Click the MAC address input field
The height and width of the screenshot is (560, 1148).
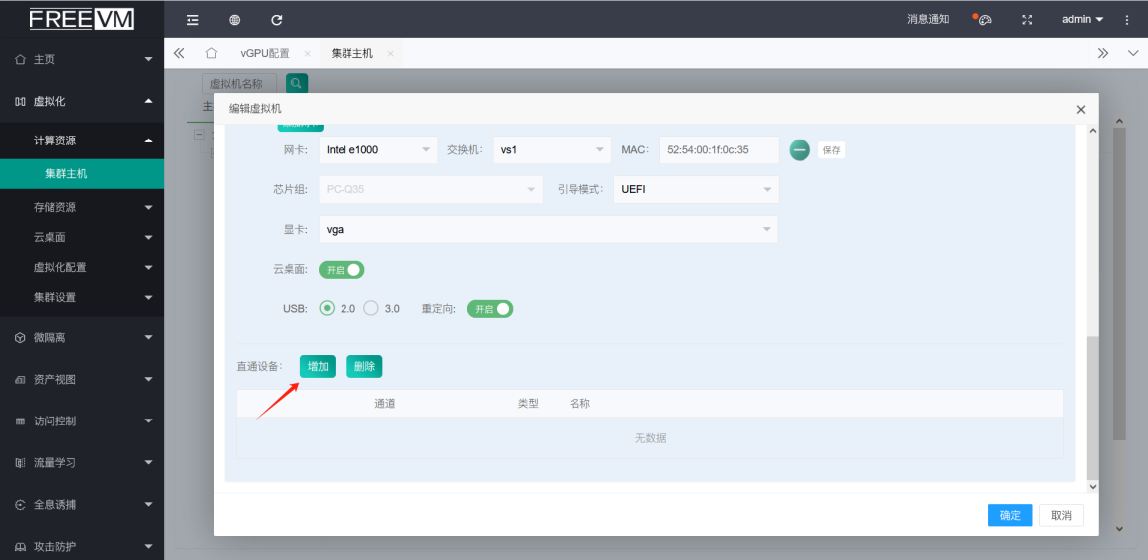[x=718, y=150]
